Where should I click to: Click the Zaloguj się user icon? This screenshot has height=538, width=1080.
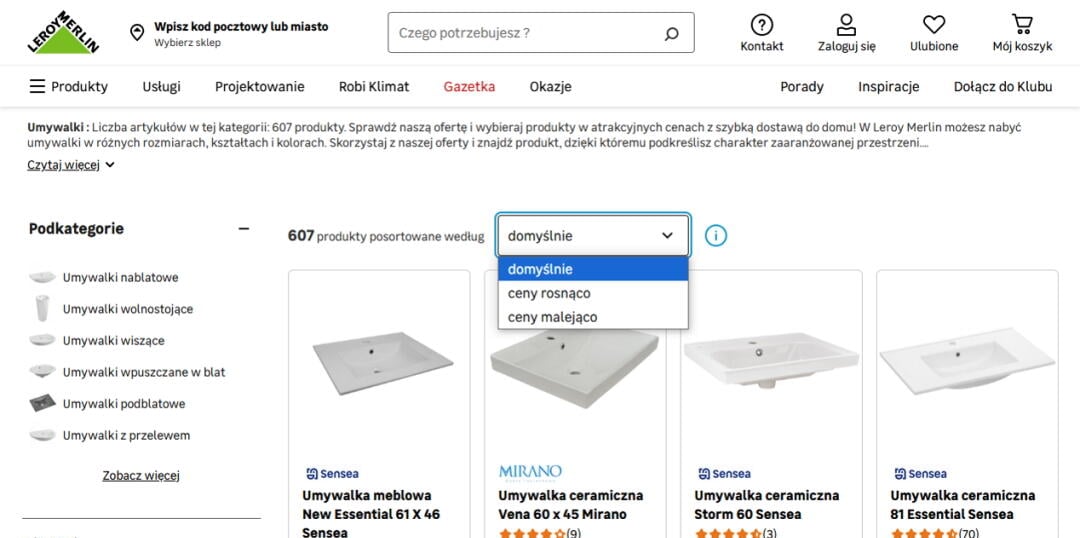click(x=846, y=25)
